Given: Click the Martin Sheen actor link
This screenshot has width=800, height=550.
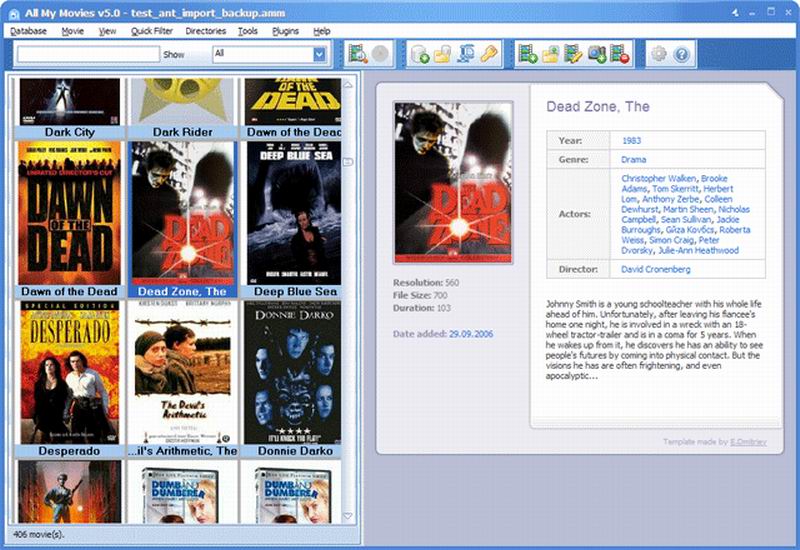Looking at the screenshot, I should click(x=688, y=209).
